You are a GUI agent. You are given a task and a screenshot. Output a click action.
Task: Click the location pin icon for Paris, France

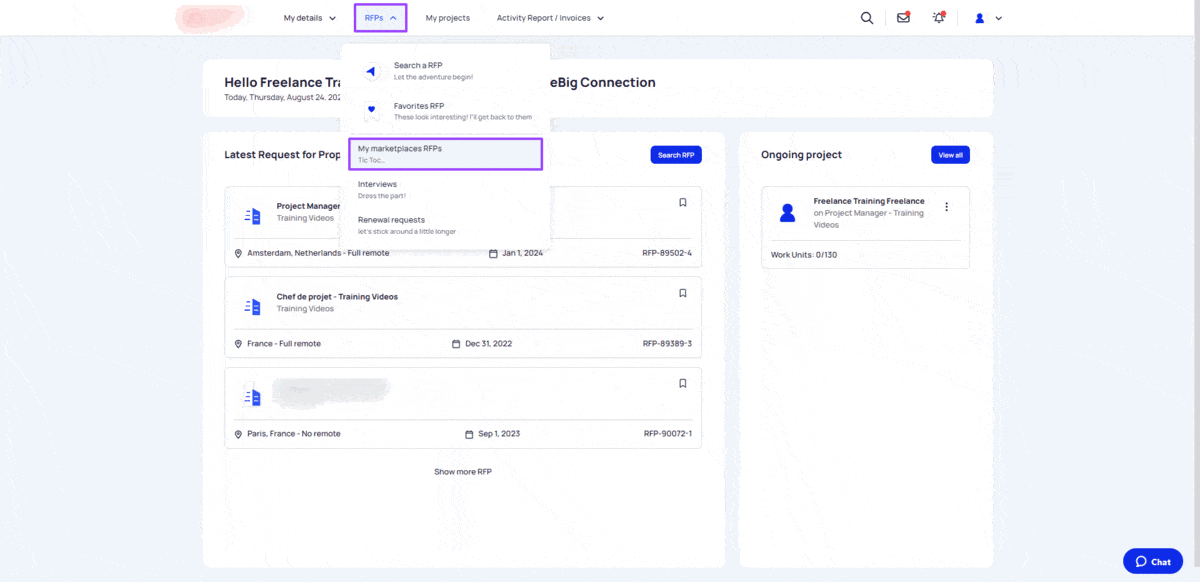238,434
